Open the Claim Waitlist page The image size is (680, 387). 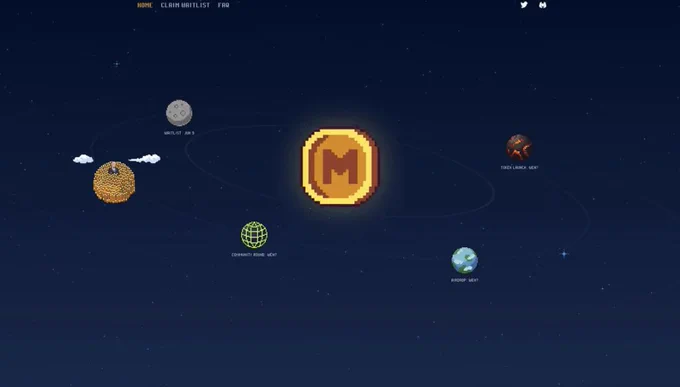(185, 5)
